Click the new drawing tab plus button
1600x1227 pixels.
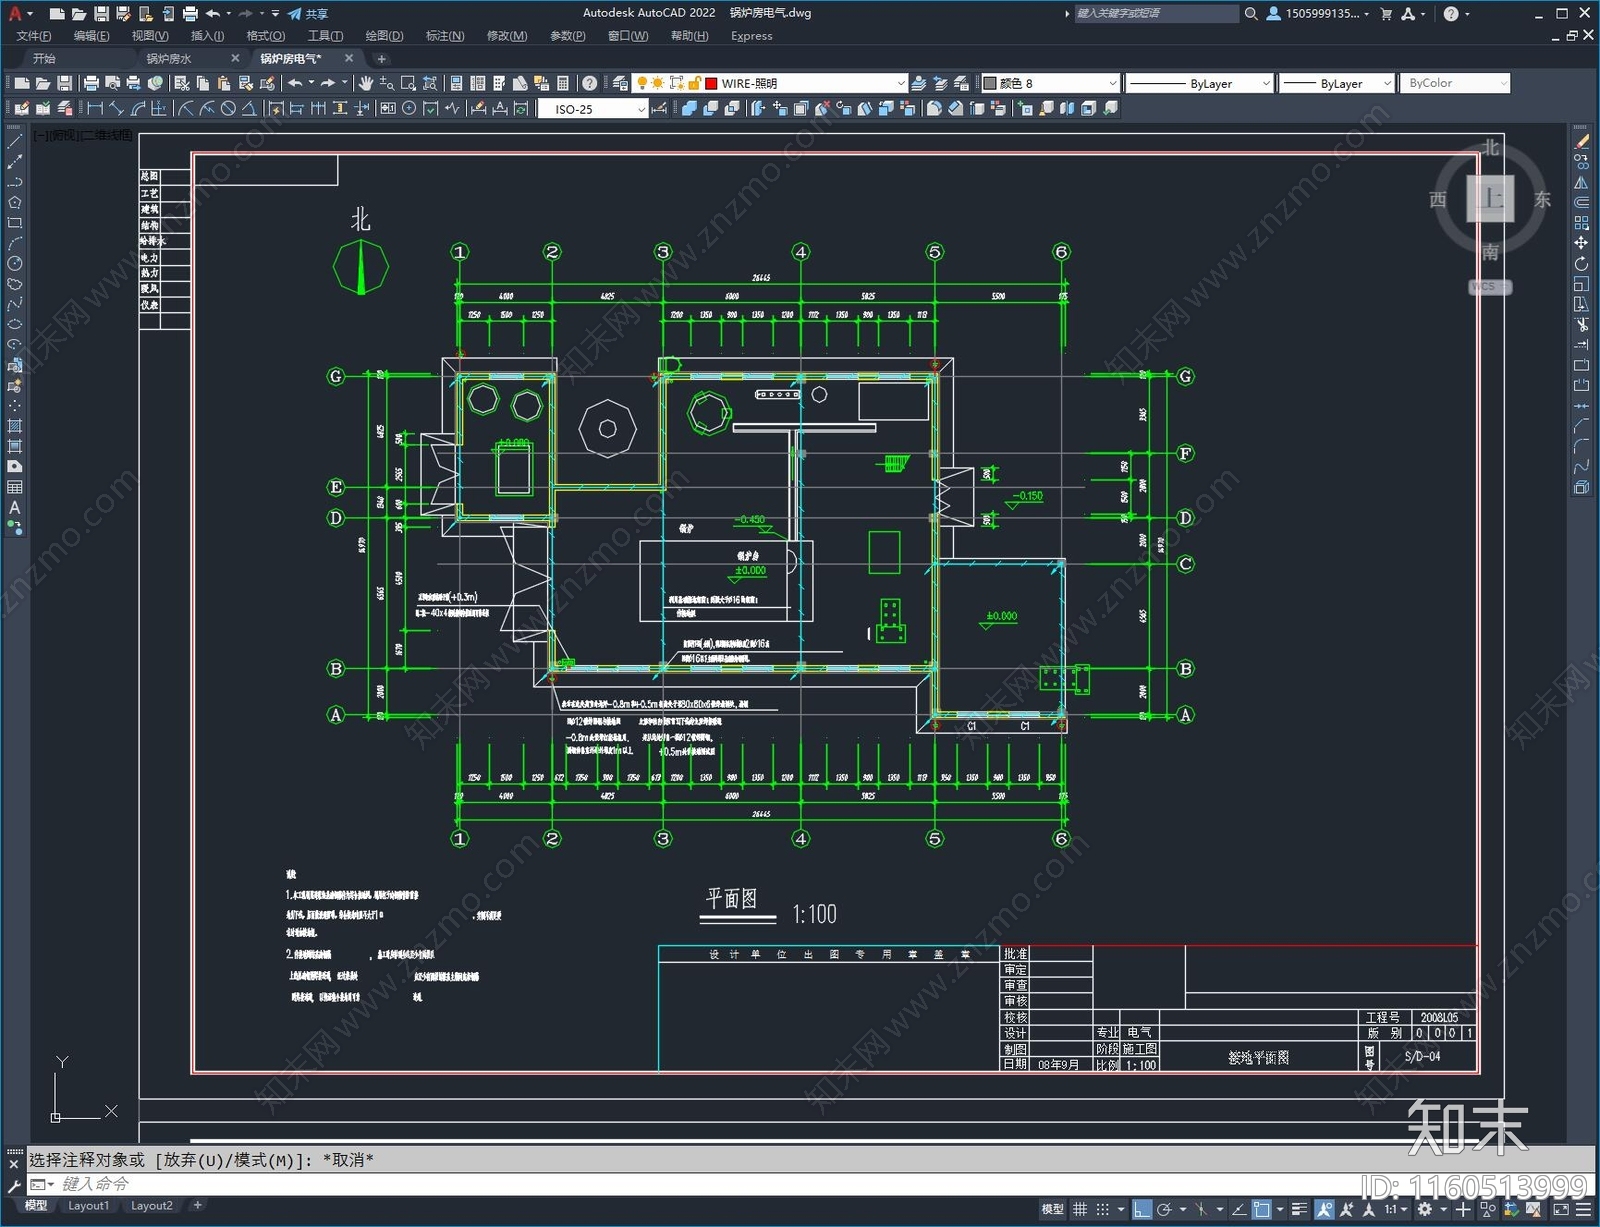pyautogui.click(x=381, y=59)
